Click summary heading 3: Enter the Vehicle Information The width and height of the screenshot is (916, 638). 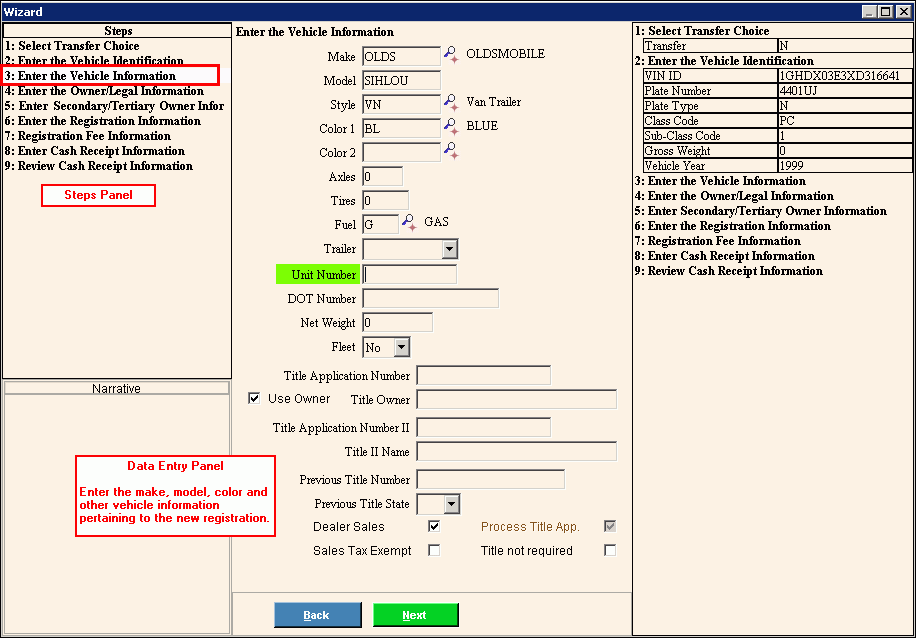pos(720,181)
